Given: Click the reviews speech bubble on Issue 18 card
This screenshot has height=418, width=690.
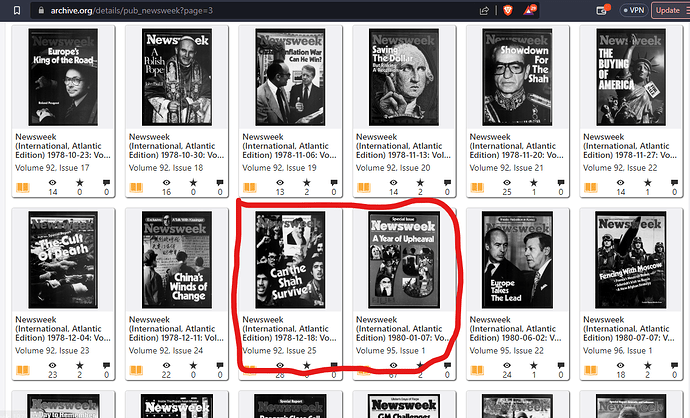Looking at the screenshot, I should [220, 183].
